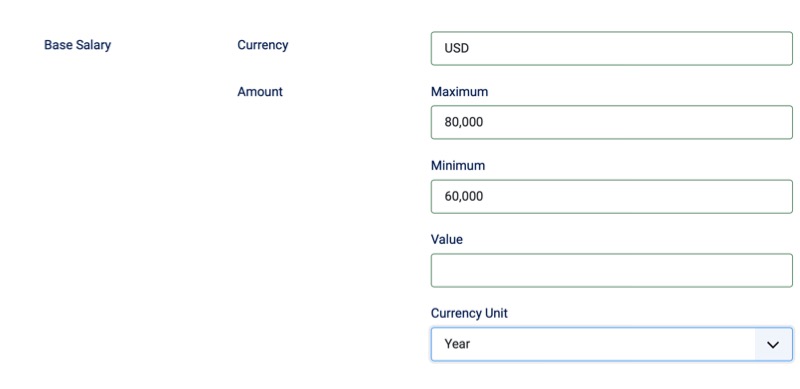Click the Base Salary section label

pyautogui.click(x=78, y=45)
